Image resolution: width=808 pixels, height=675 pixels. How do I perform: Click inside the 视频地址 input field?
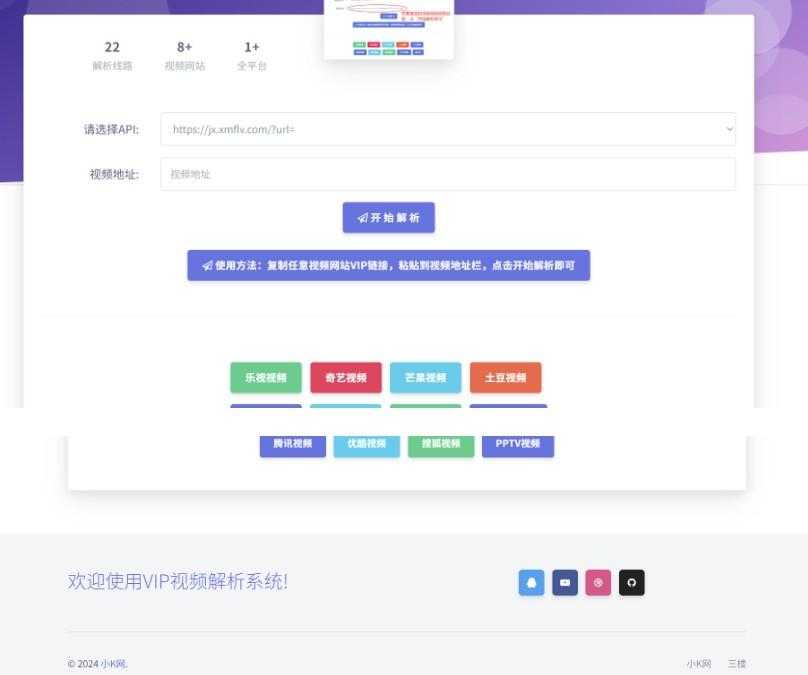[447, 174]
